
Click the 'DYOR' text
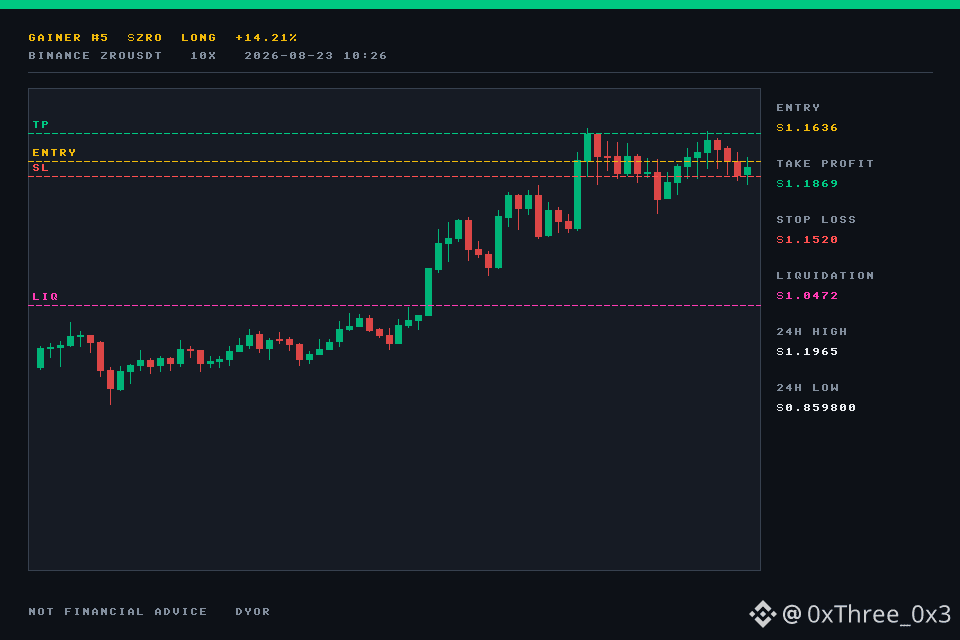click(x=252, y=612)
